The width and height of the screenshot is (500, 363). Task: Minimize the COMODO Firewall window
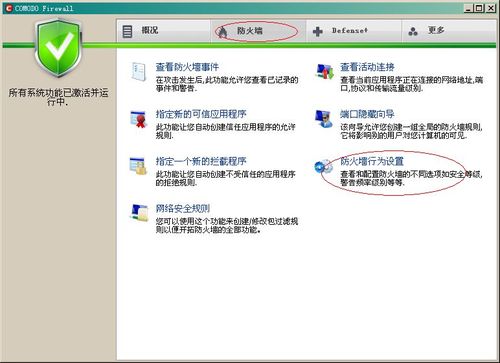point(469,8)
